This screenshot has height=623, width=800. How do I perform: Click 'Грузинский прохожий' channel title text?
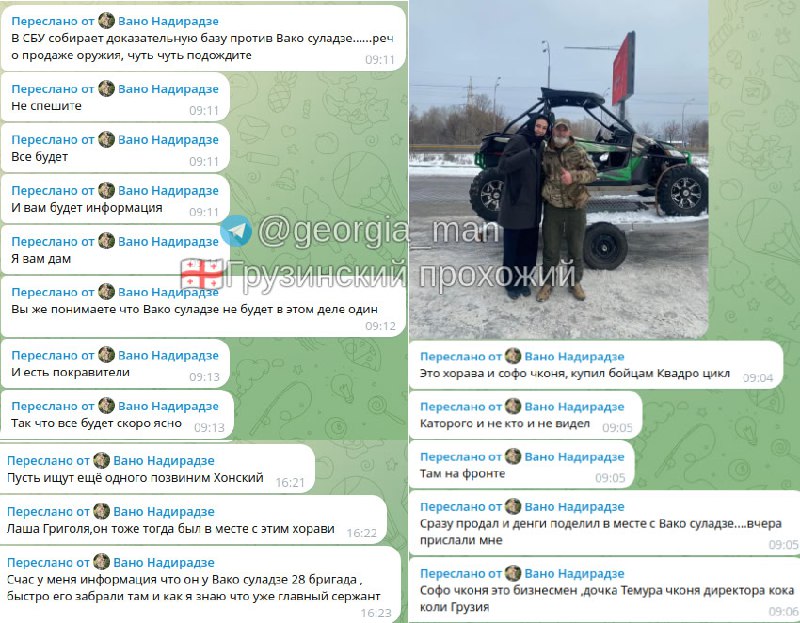click(401, 274)
